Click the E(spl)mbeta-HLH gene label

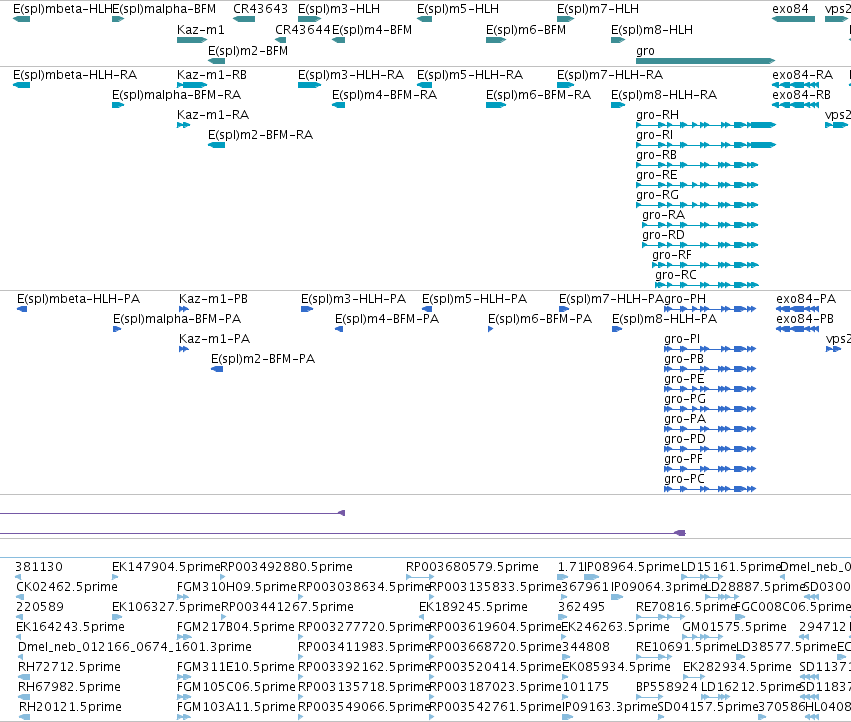tap(62, 9)
